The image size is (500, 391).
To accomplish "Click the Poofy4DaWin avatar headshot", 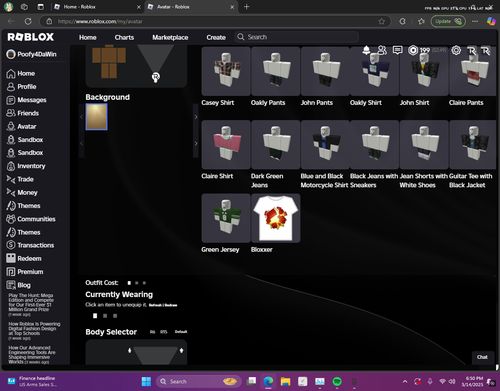I will 11,54.
